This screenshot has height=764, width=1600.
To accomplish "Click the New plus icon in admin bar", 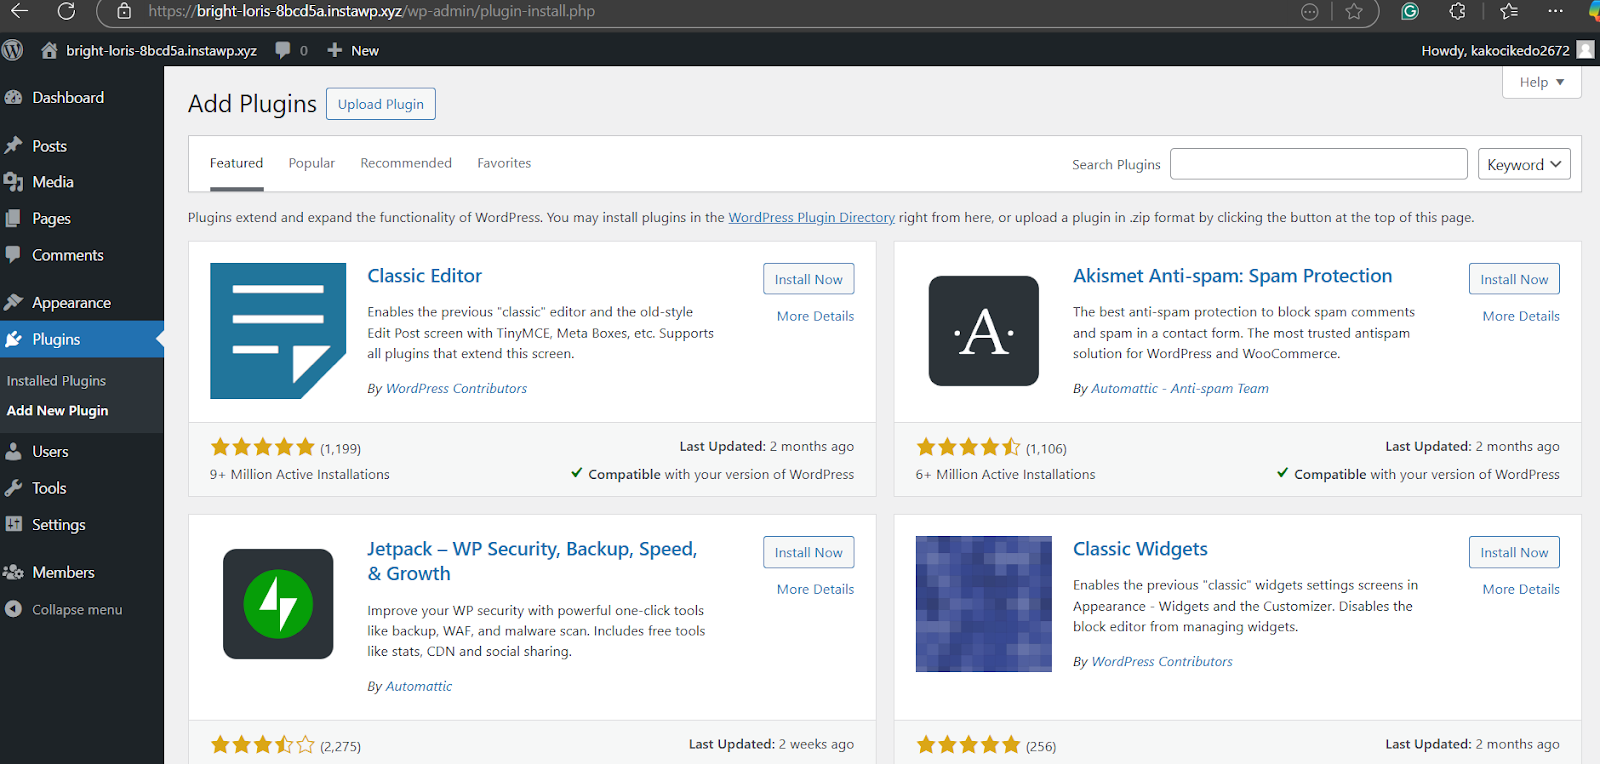I will [x=335, y=50].
